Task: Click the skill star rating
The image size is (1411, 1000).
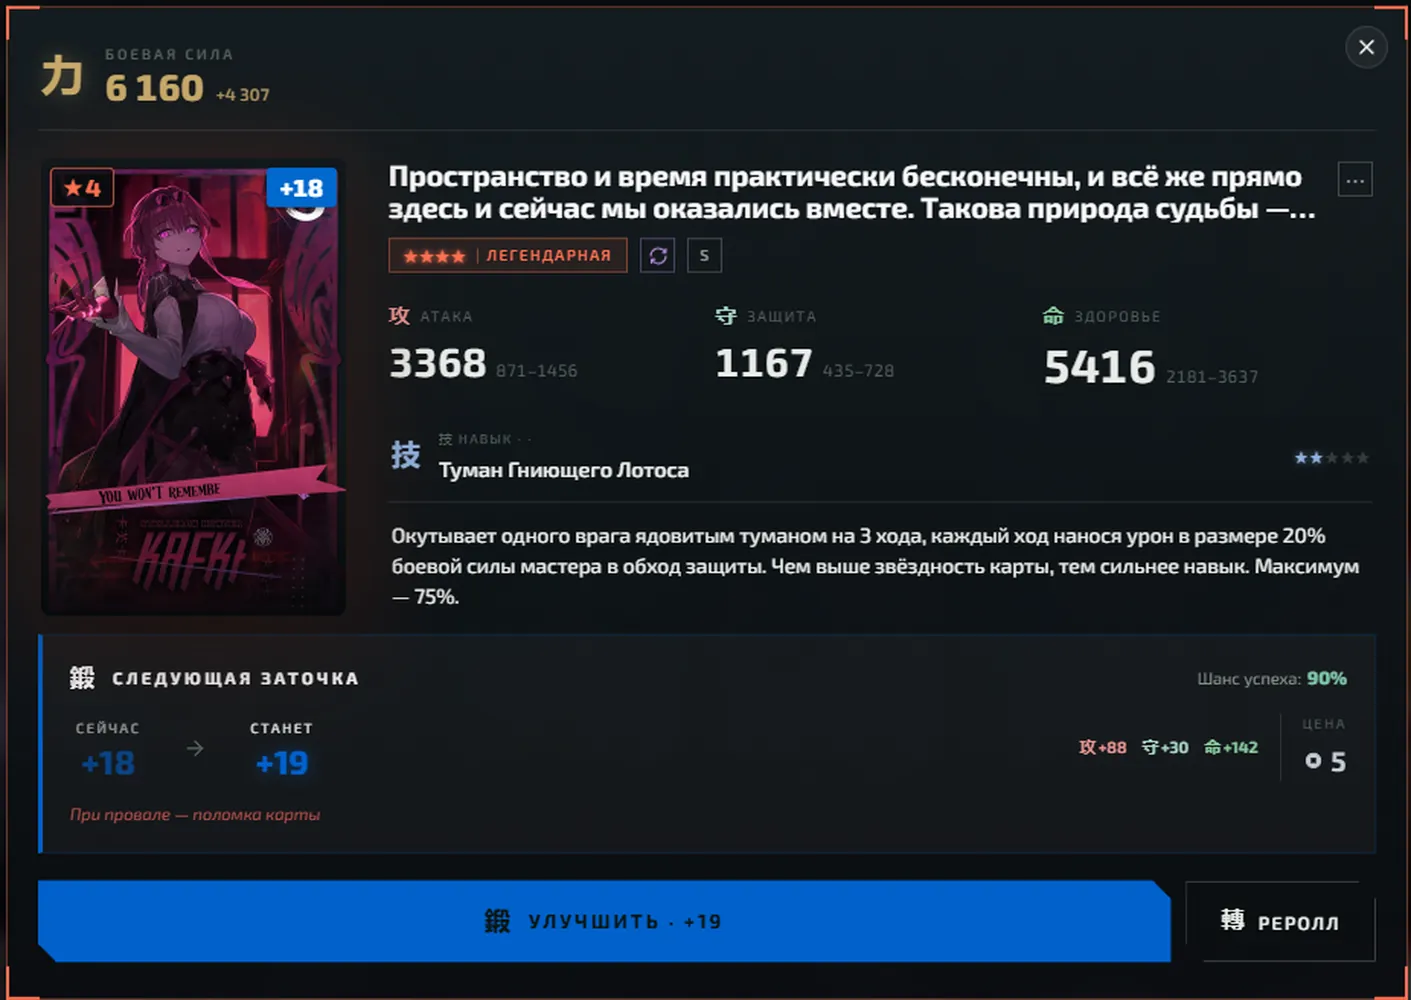Action: 1331,458
